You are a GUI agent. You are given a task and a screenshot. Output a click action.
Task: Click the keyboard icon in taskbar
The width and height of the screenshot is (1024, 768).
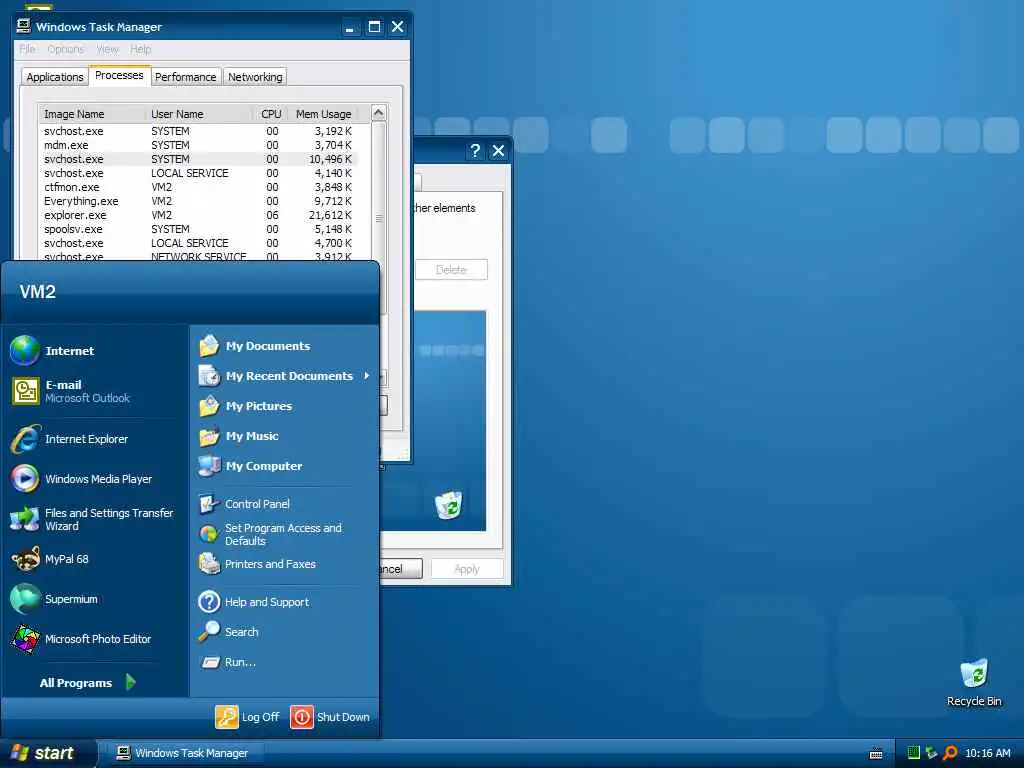pyautogui.click(x=876, y=754)
